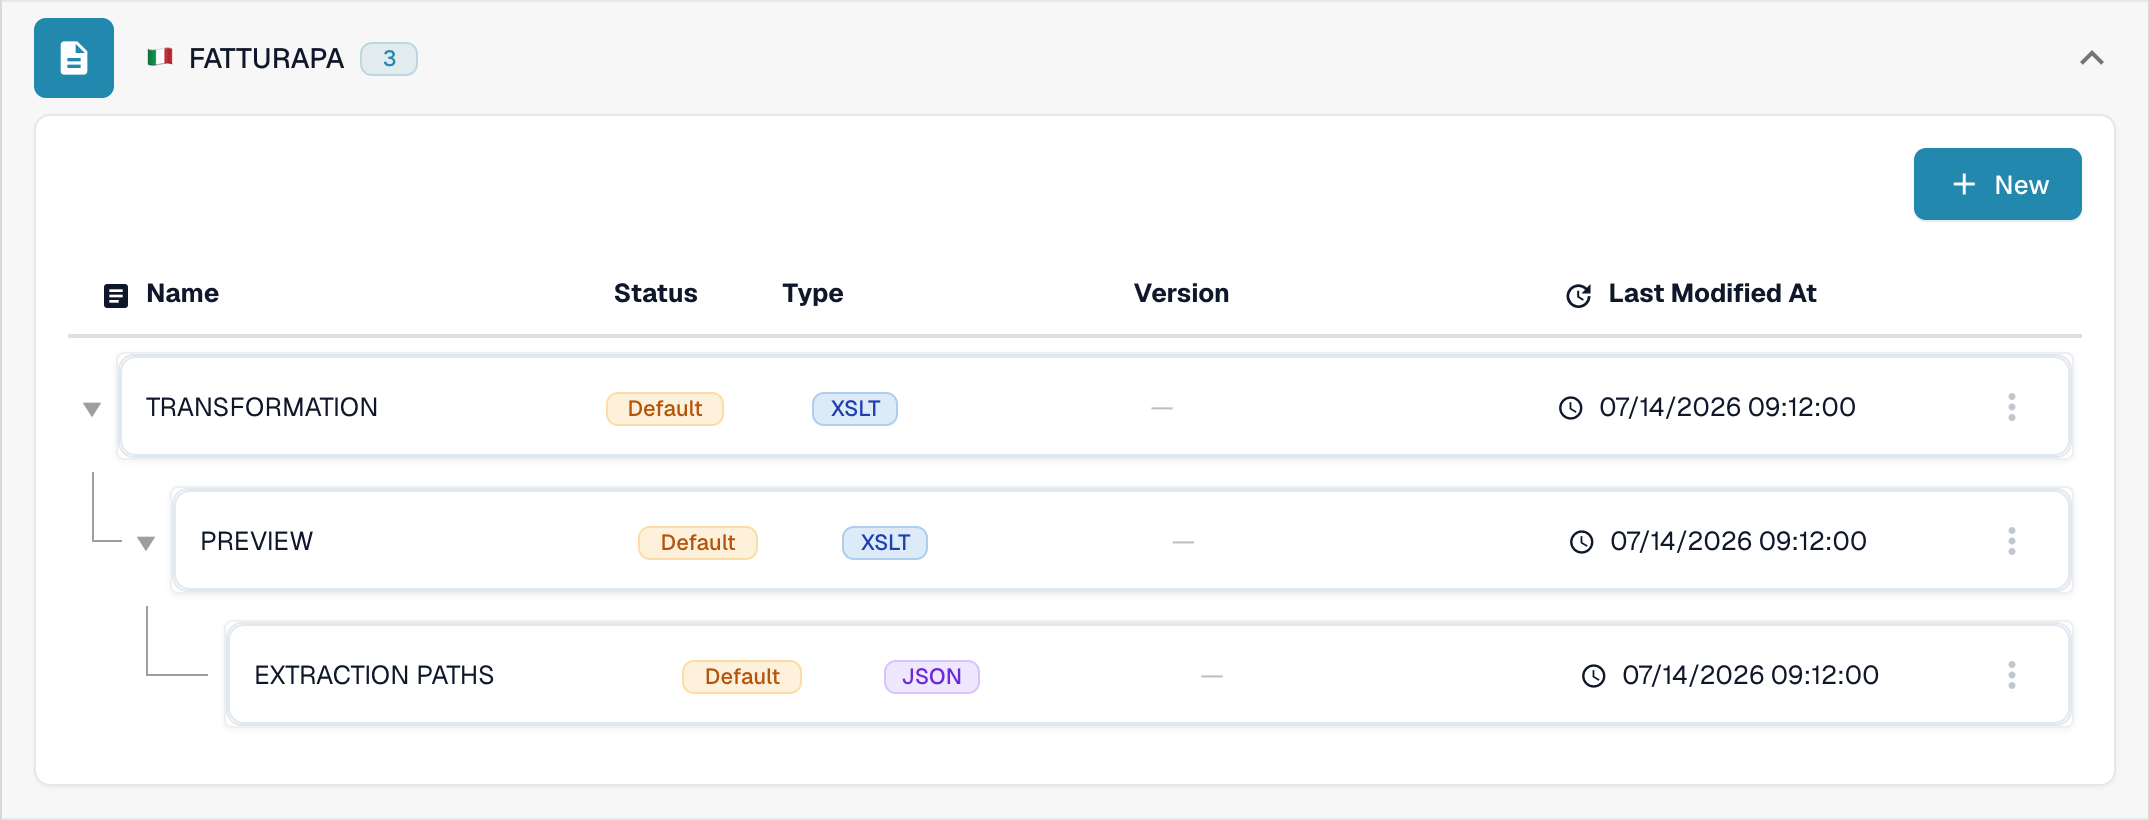The width and height of the screenshot is (2150, 820).
Task: Collapse the TRANSFORMATION tree row
Action: point(92,409)
